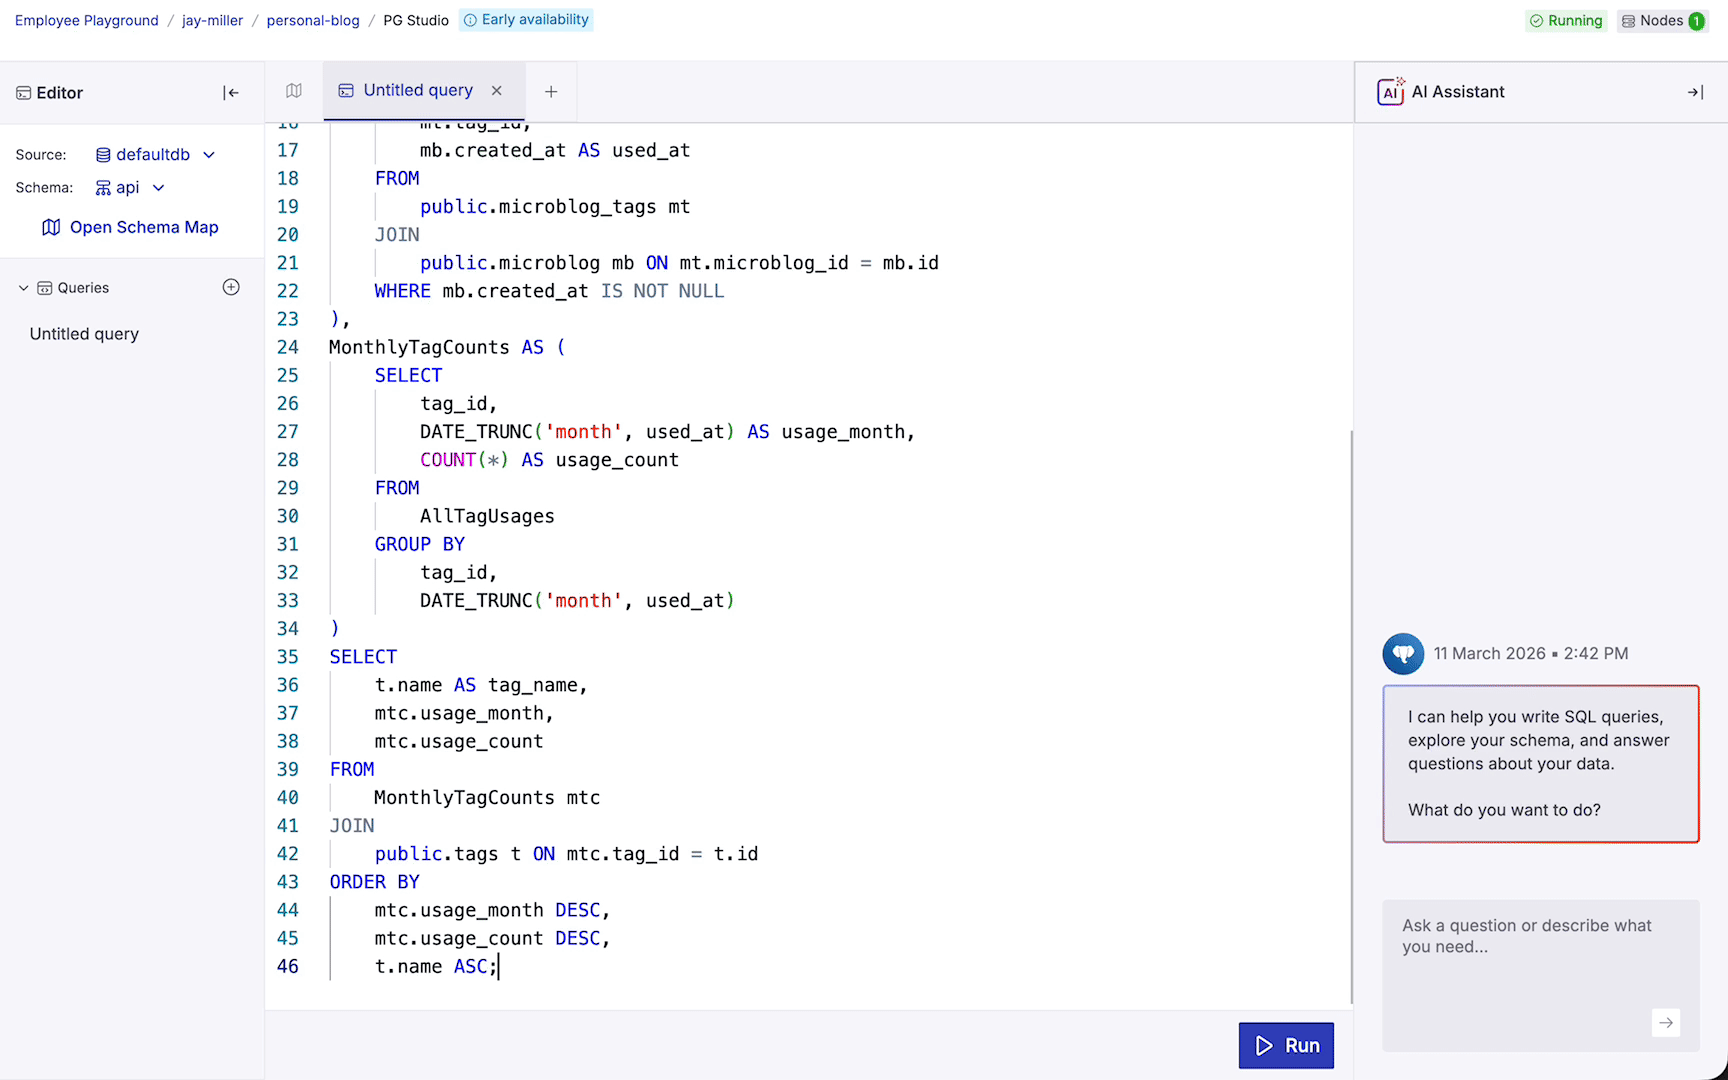This screenshot has height=1080, width=1728.
Task: Click the AI Assistant logo icon
Action: click(x=1390, y=91)
